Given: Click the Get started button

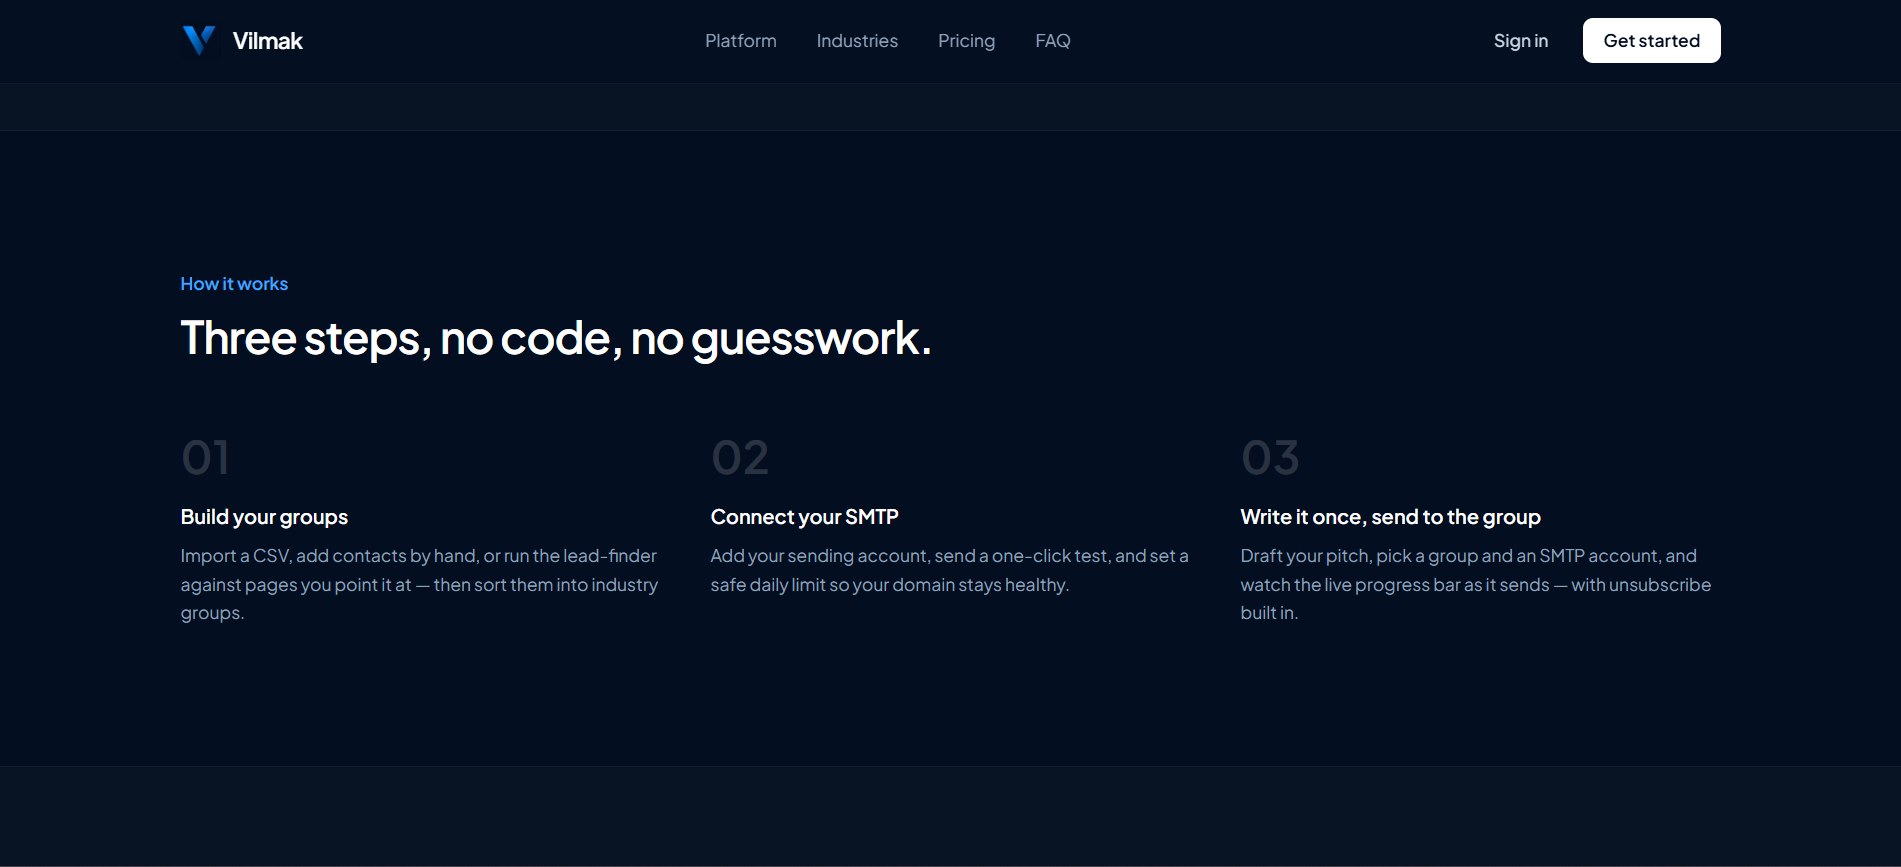Looking at the screenshot, I should pos(1652,41).
